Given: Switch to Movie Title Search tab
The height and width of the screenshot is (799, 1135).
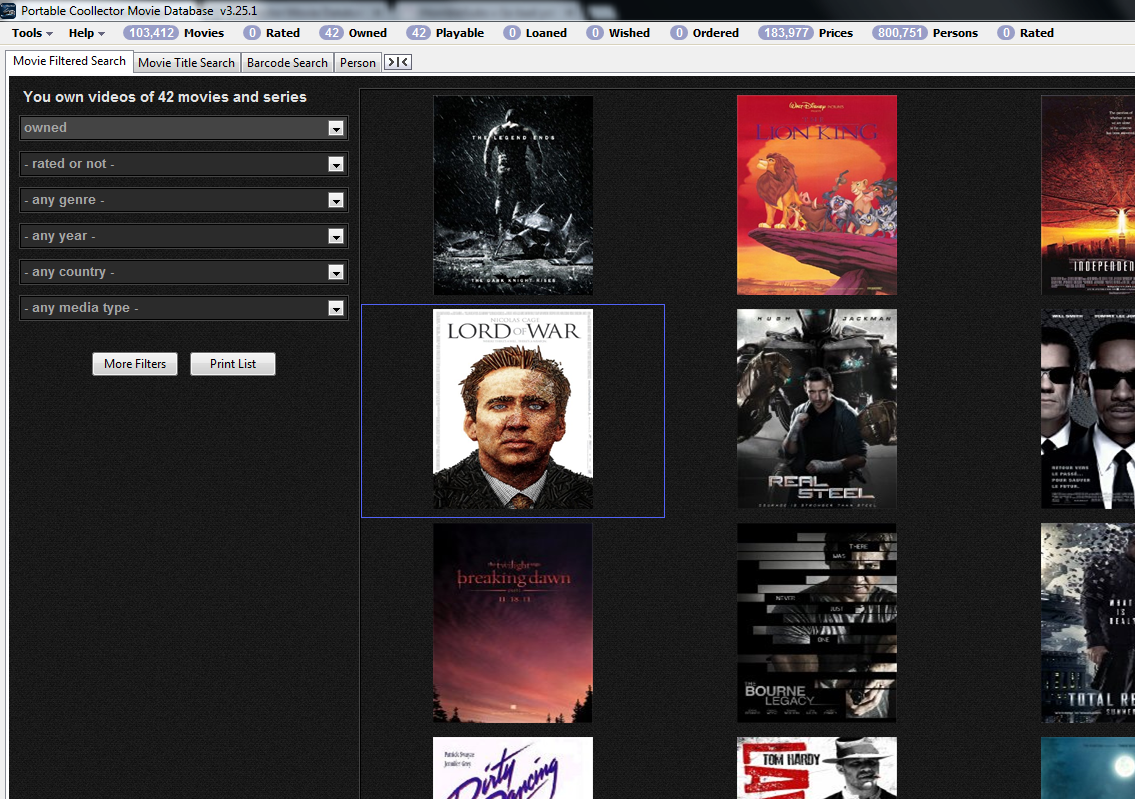Looking at the screenshot, I should 187,63.
